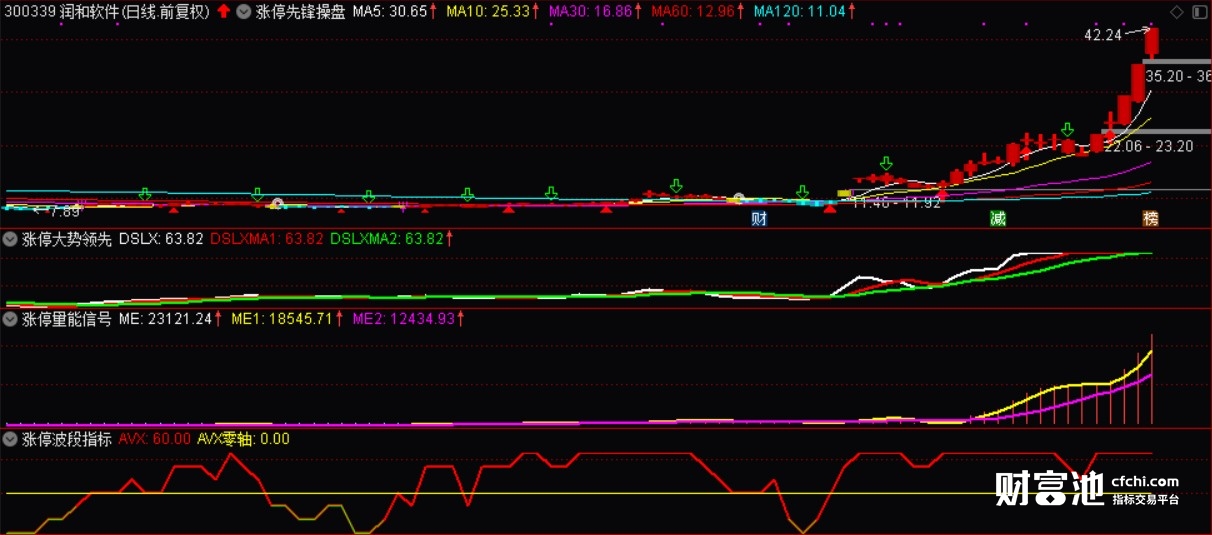Click the 涨停先锋操盘 indicator name
Screen dimensions: 1212x535
click(300, 12)
